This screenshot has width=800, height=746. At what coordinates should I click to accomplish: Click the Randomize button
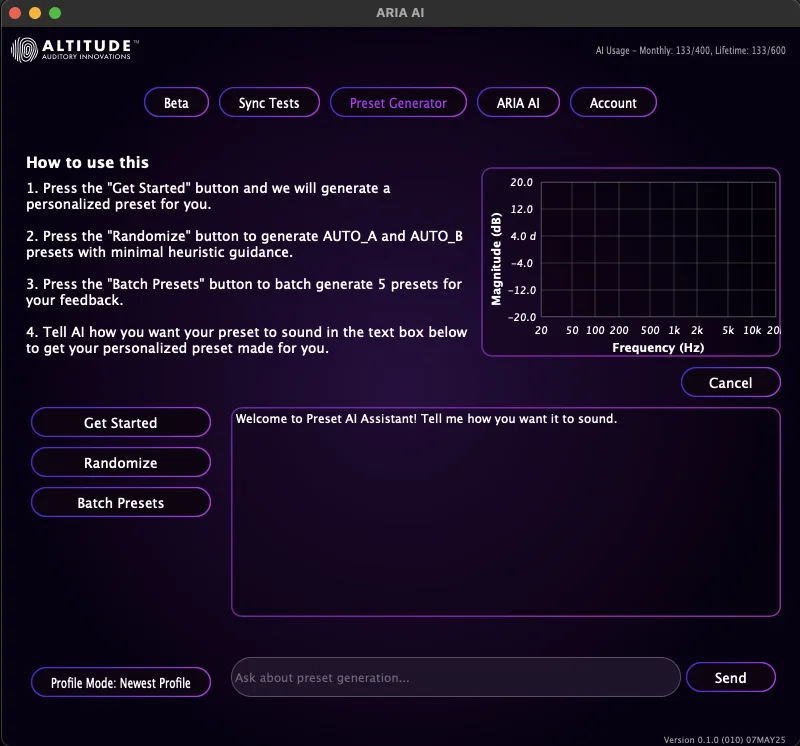coord(120,462)
